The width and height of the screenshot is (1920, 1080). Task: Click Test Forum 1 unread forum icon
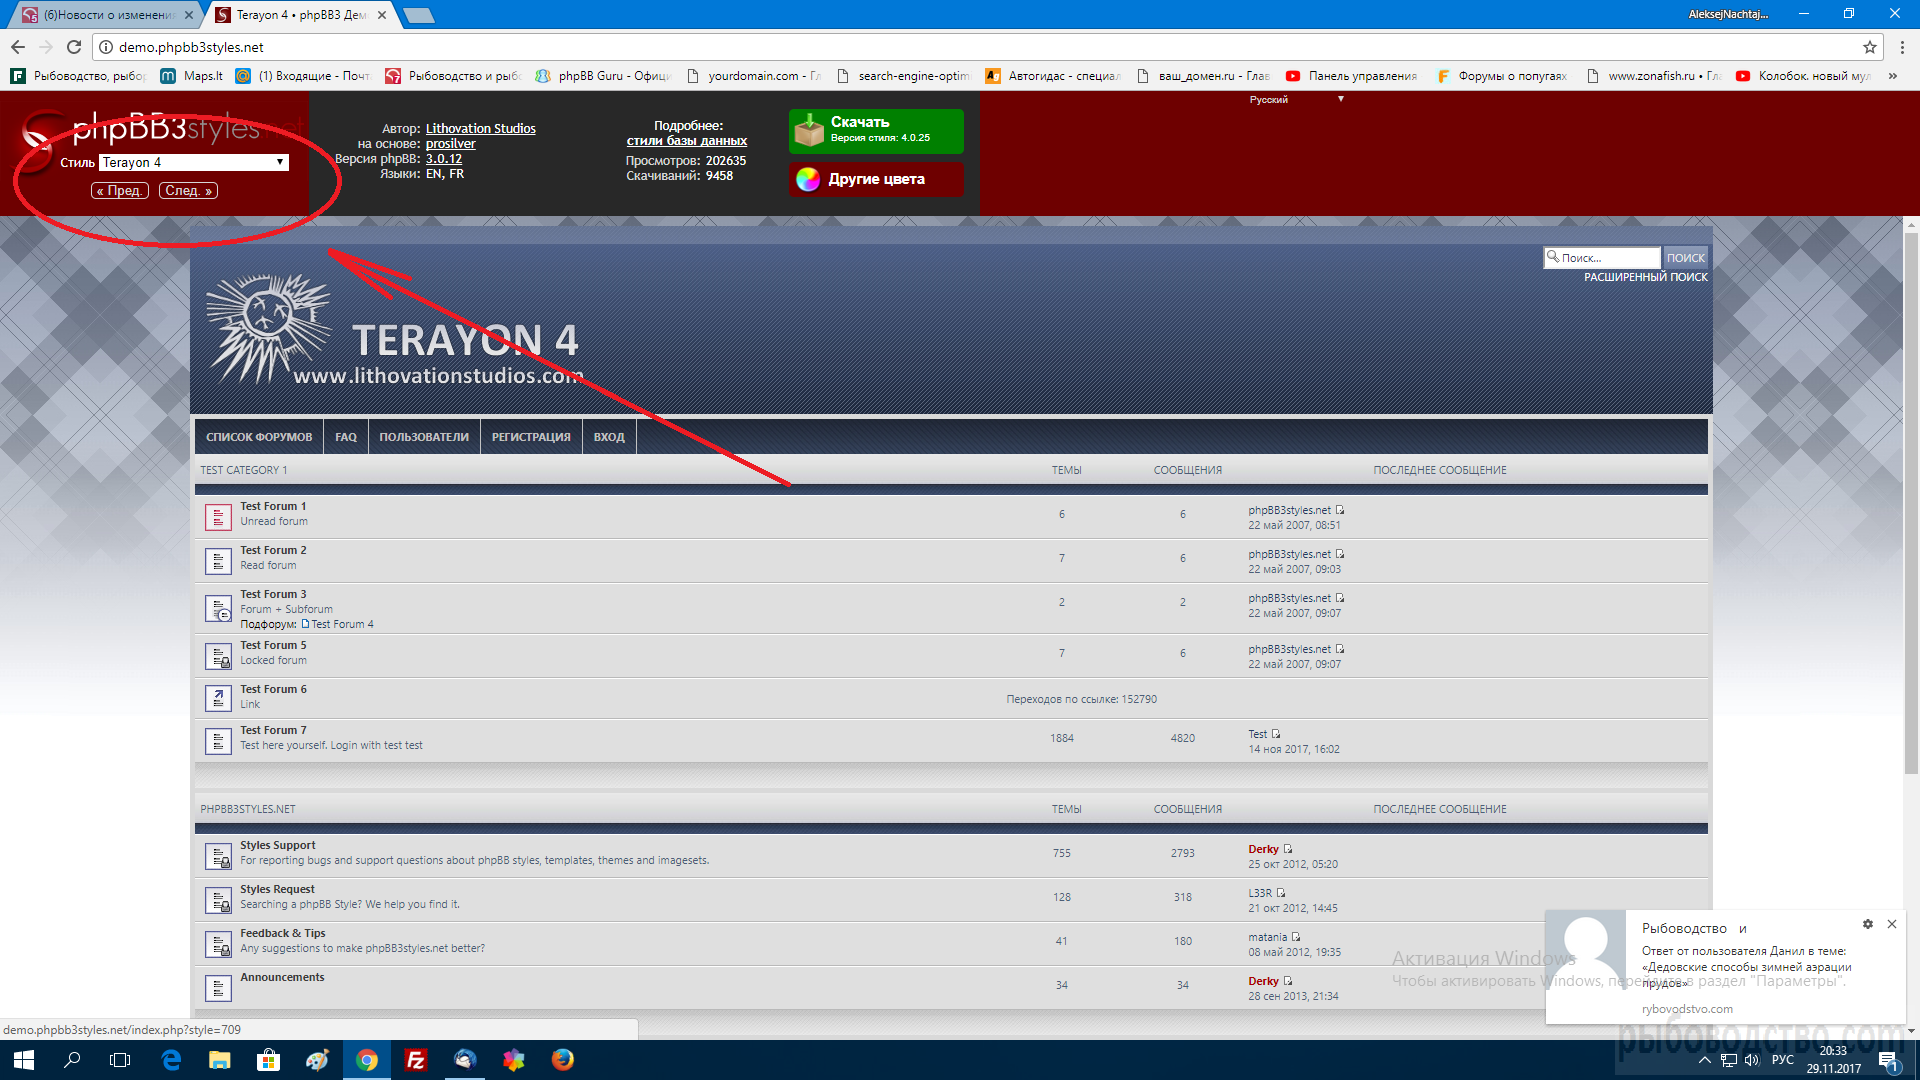218,517
